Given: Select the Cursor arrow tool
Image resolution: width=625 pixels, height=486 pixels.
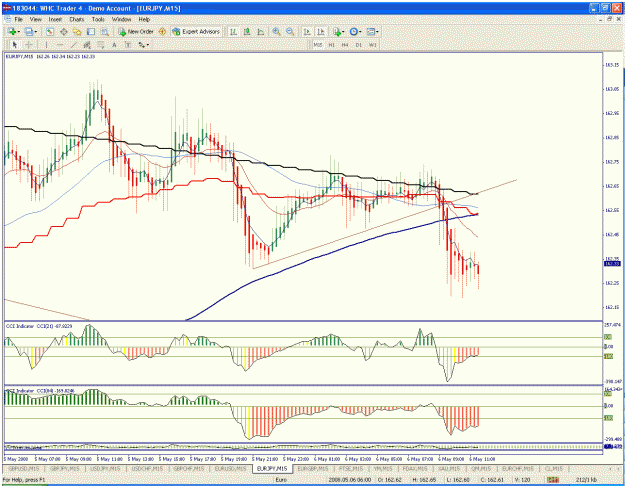Looking at the screenshot, I should coord(15,45).
